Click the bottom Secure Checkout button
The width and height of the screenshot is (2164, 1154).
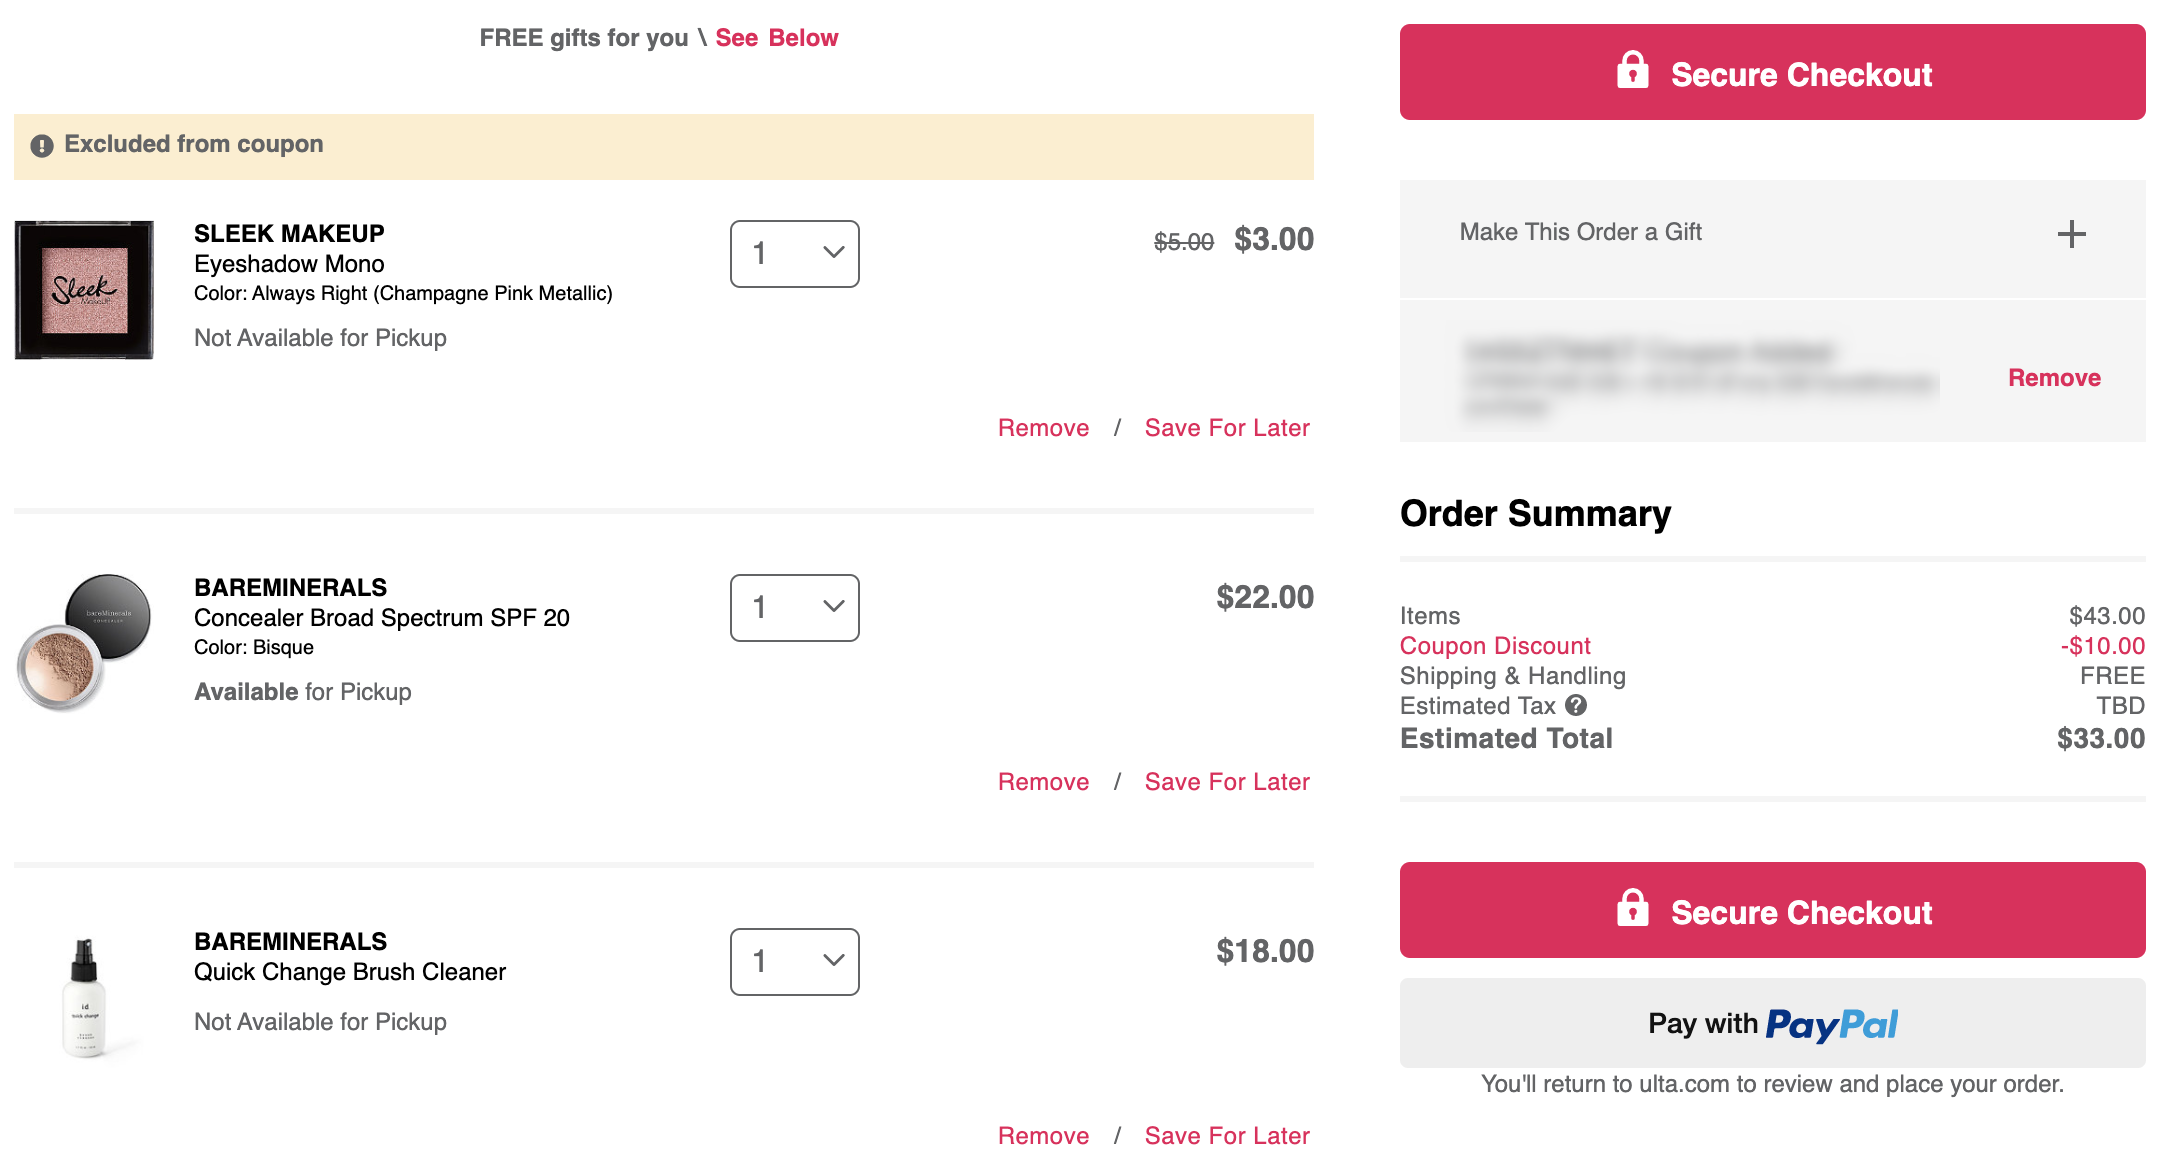tap(1772, 910)
